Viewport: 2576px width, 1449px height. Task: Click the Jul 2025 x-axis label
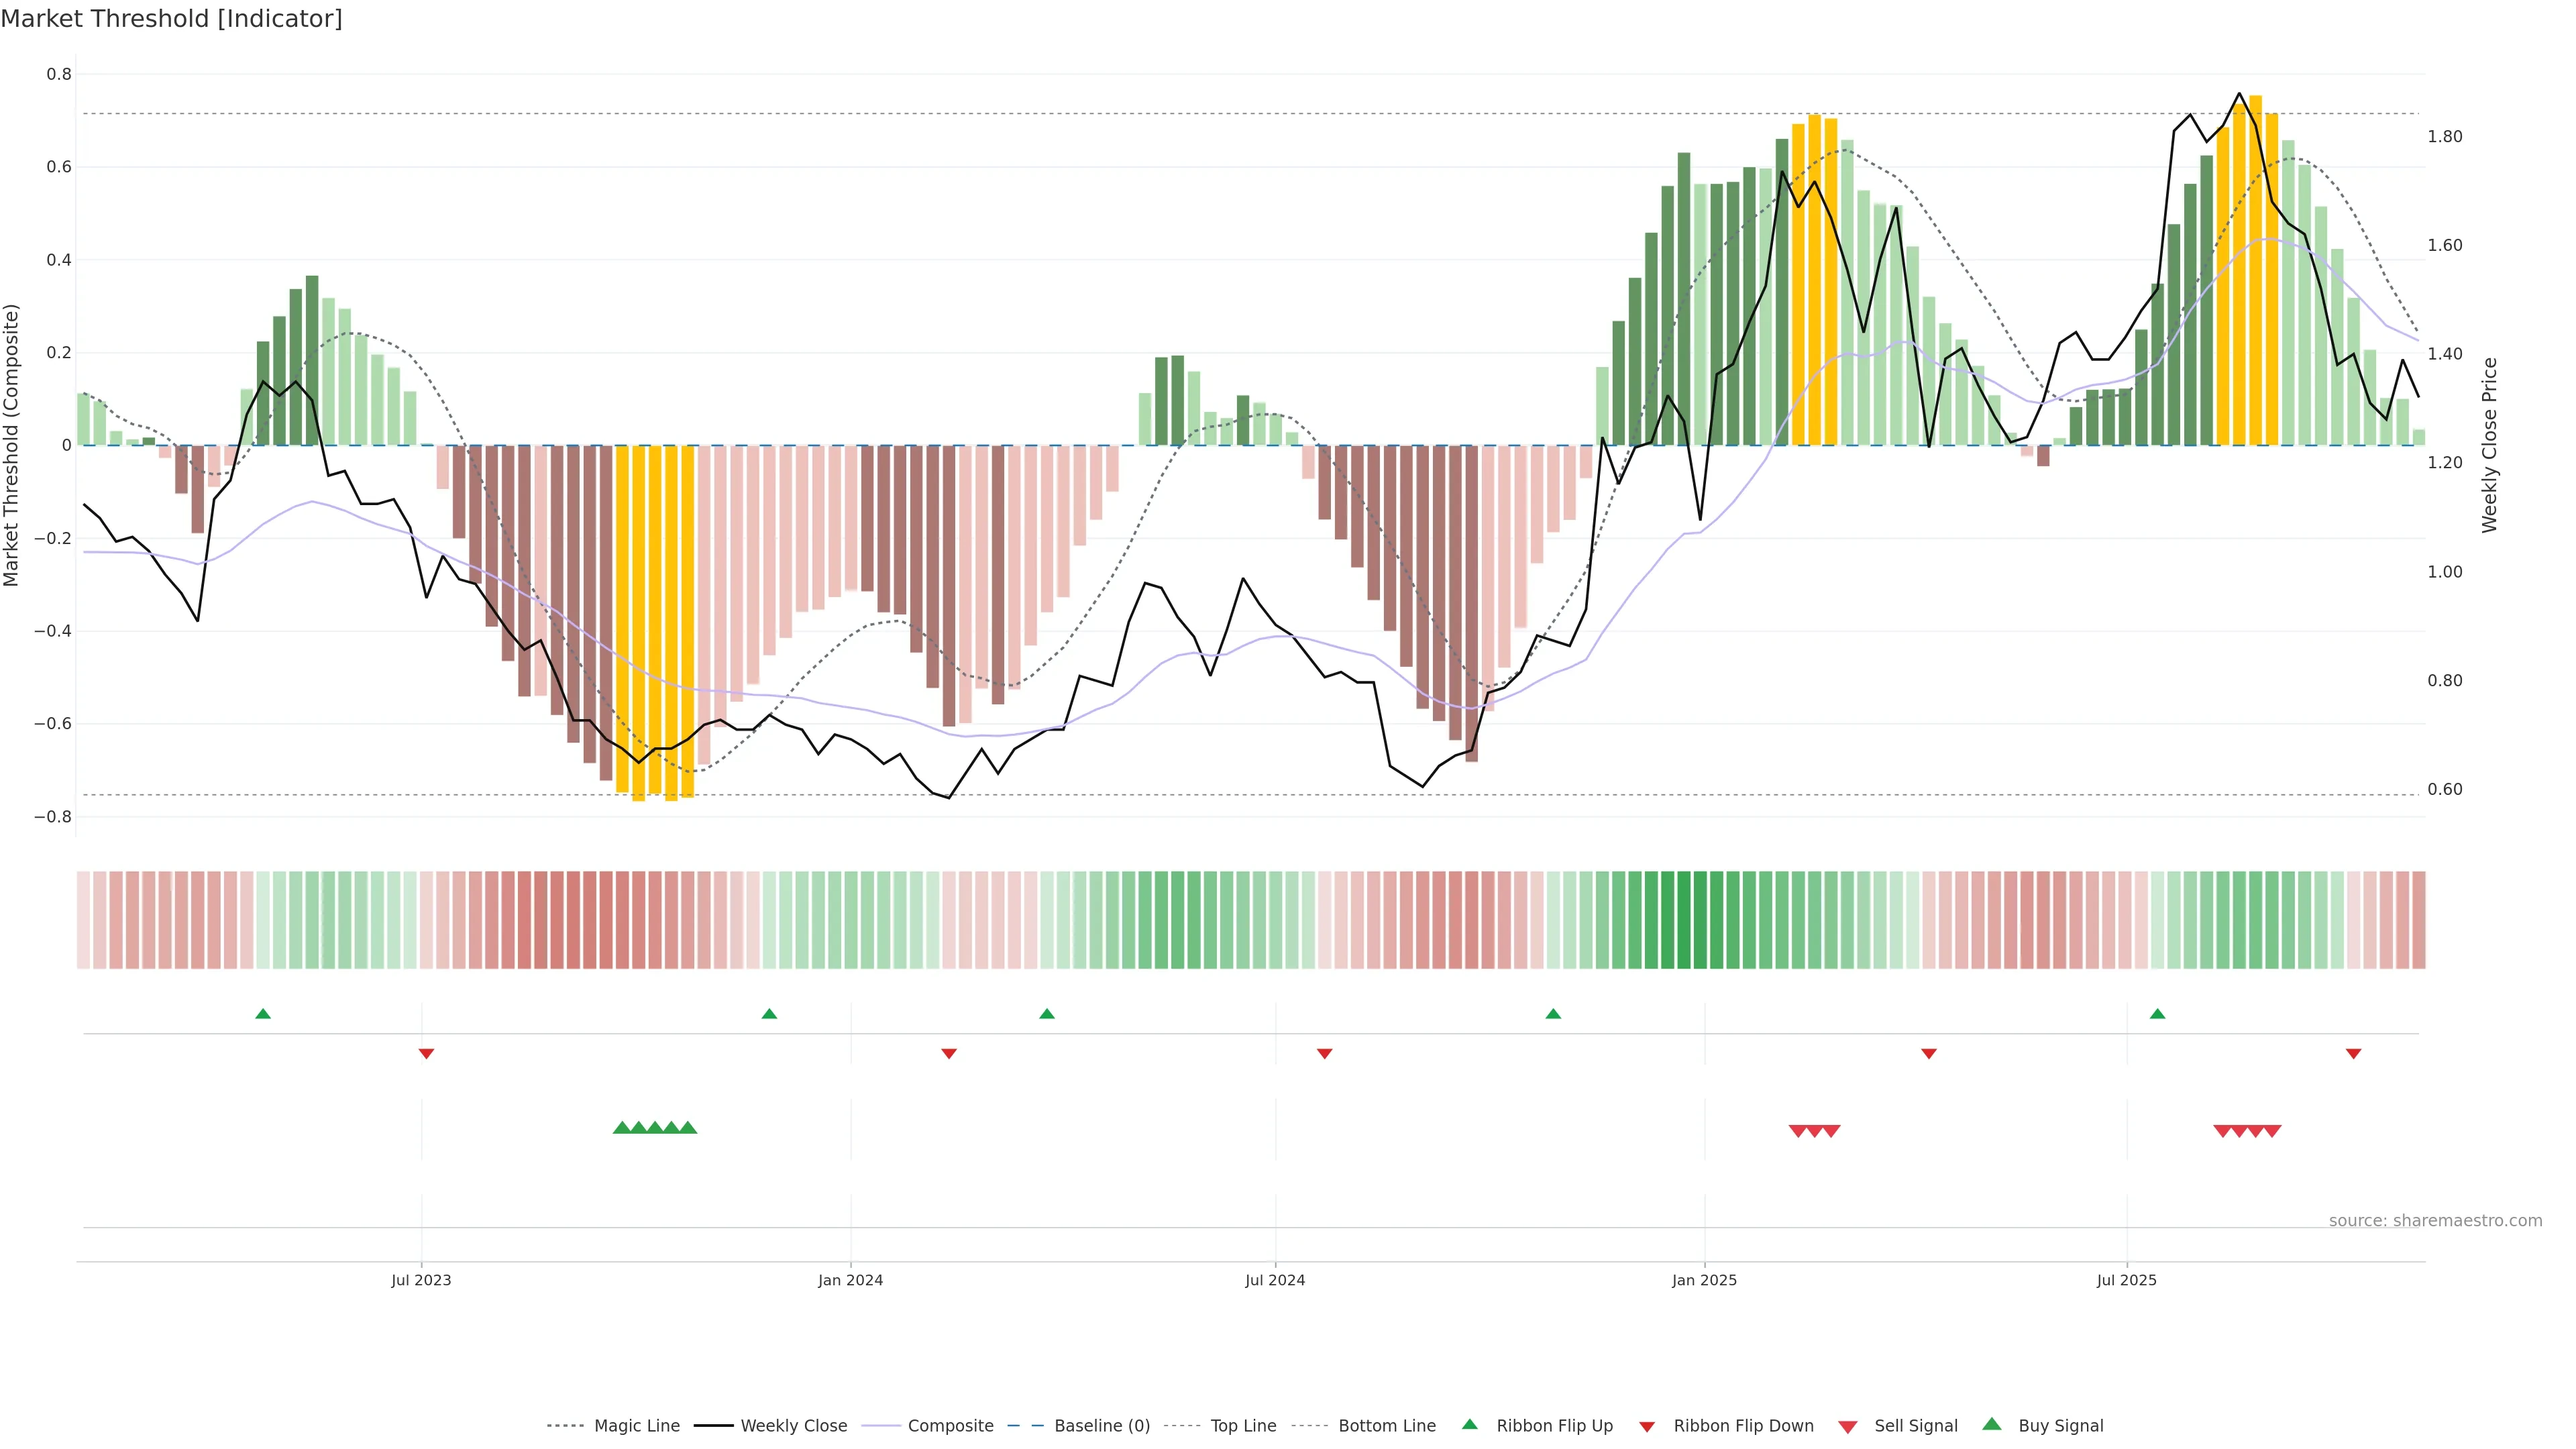(2126, 1280)
